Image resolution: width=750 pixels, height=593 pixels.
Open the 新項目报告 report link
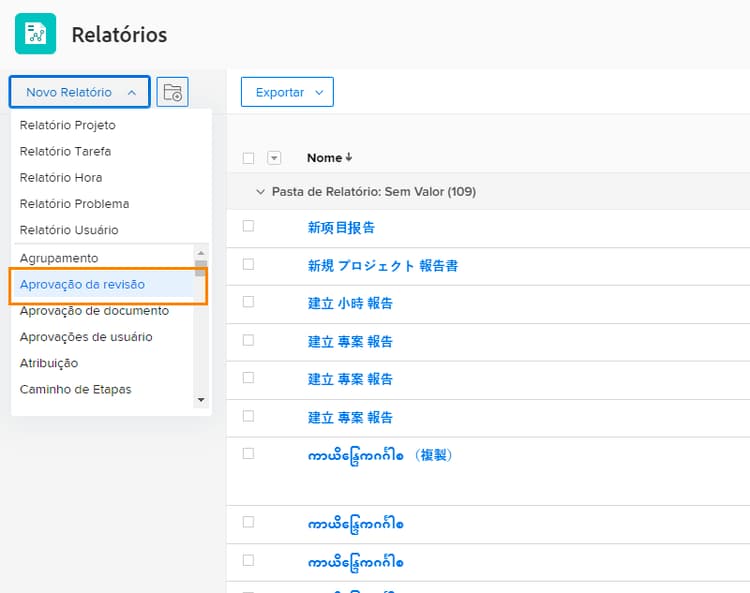pyautogui.click(x=341, y=227)
